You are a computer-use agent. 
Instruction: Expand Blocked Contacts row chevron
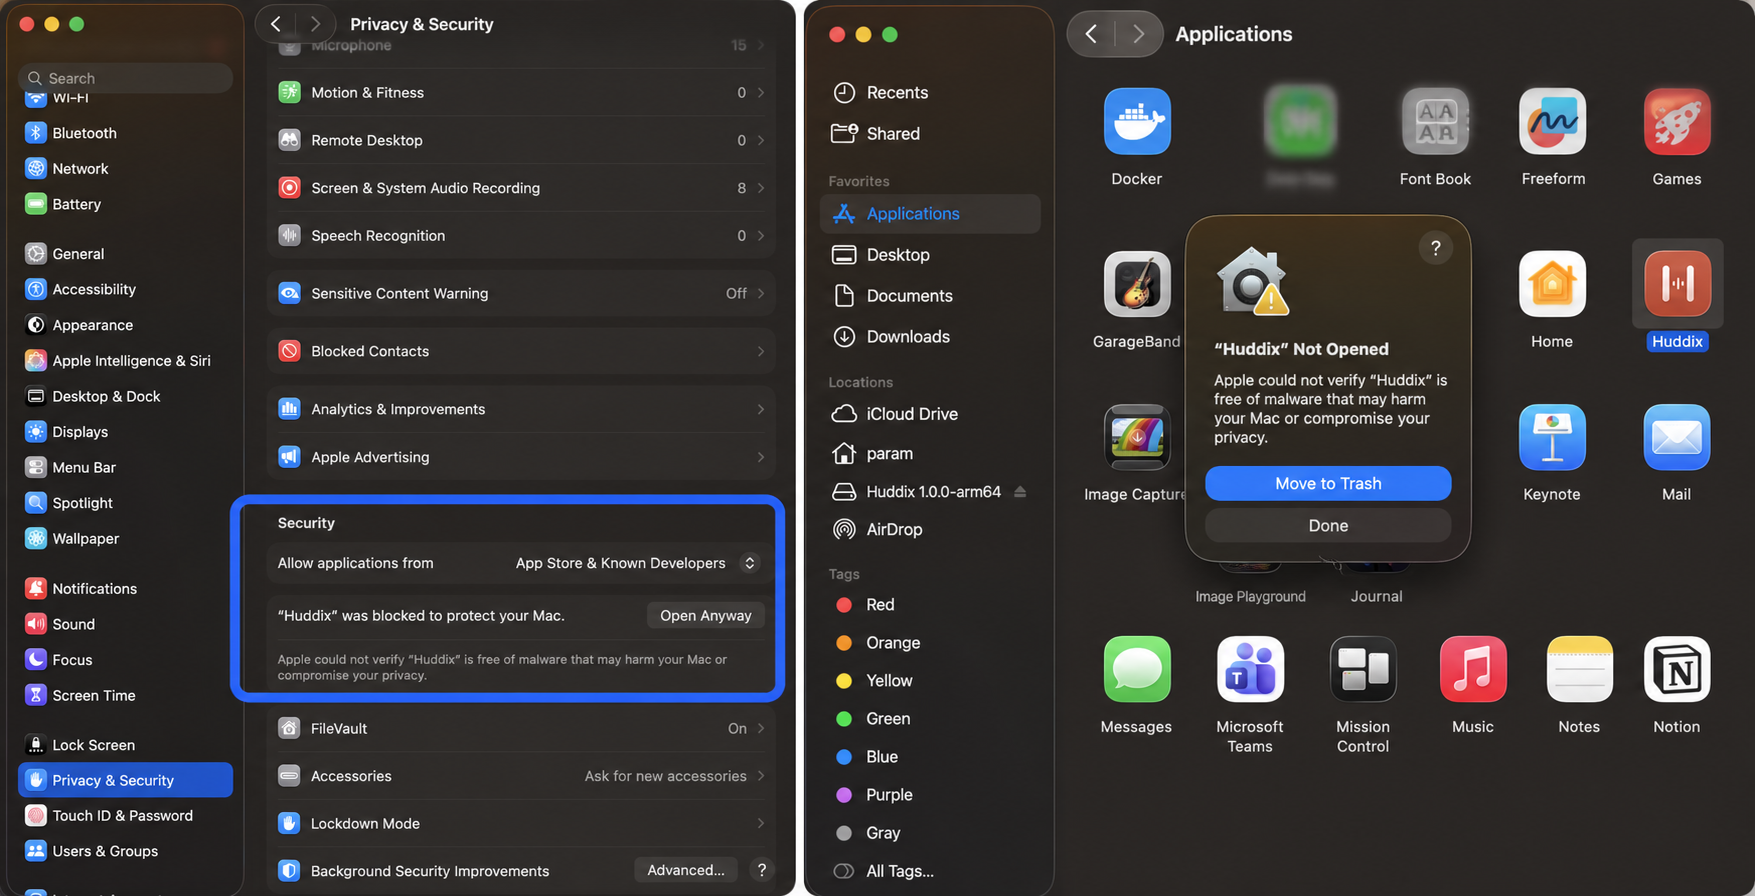point(761,351)
